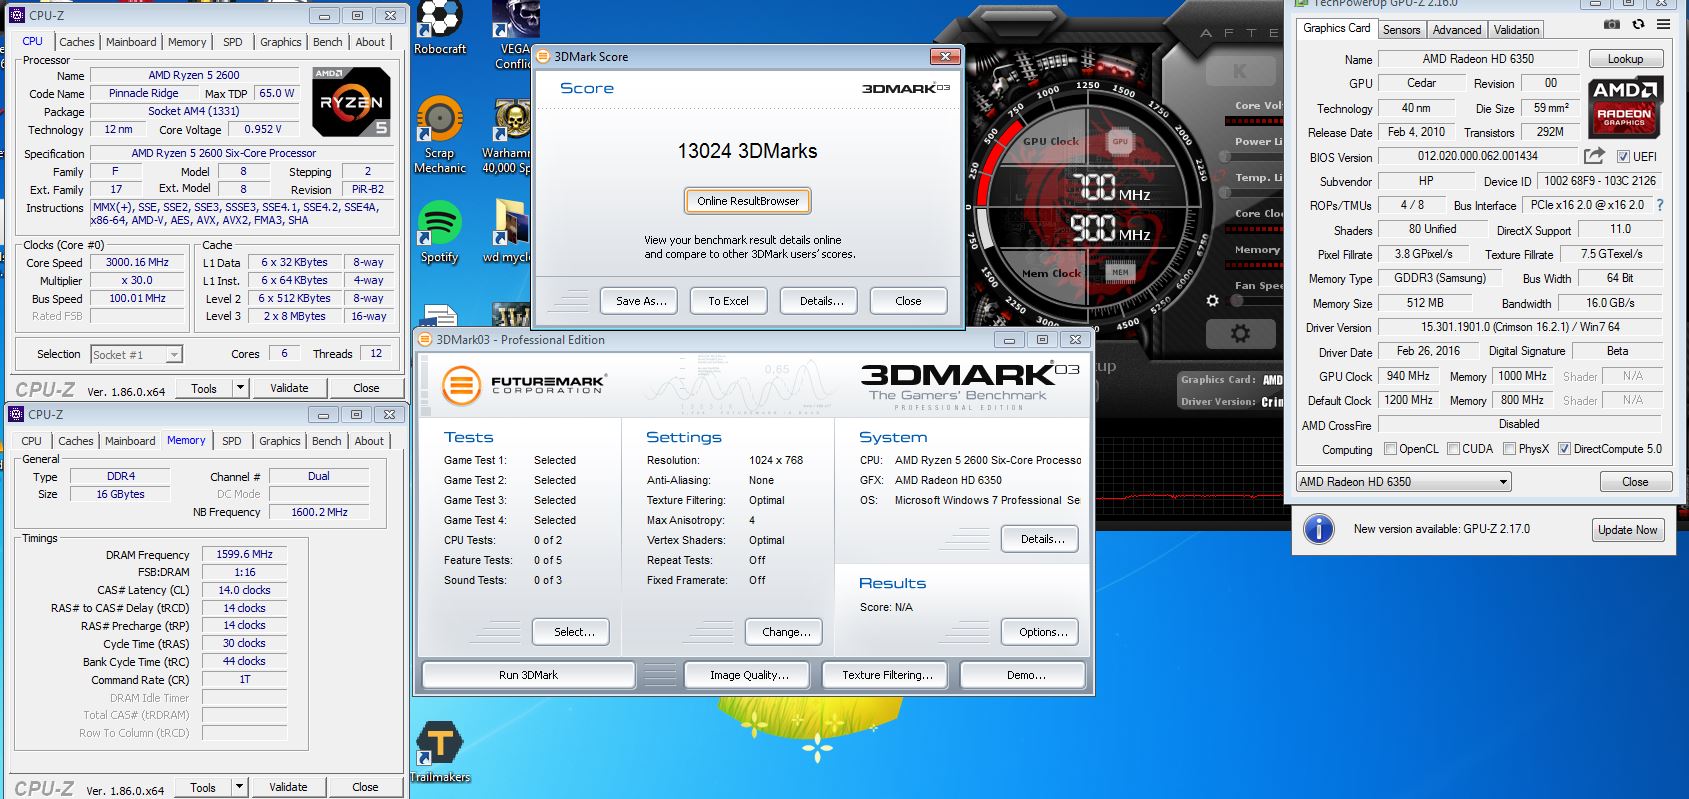Toggle the PhysX checkbox
Viewport: 1689px width, 799px height.
pyautogui.click(x=1508, y=449)
